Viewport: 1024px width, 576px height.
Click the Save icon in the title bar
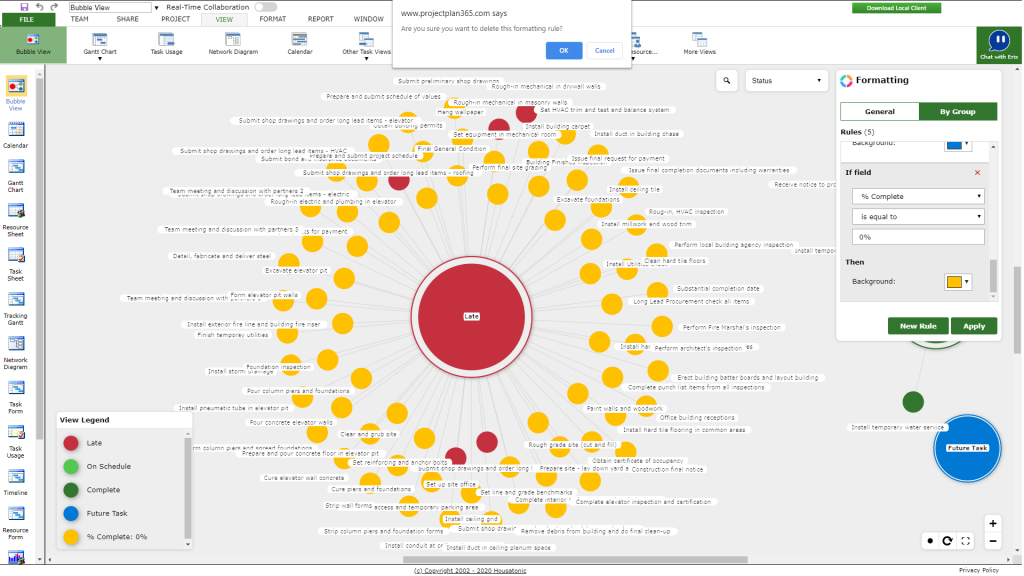(24, 7)
